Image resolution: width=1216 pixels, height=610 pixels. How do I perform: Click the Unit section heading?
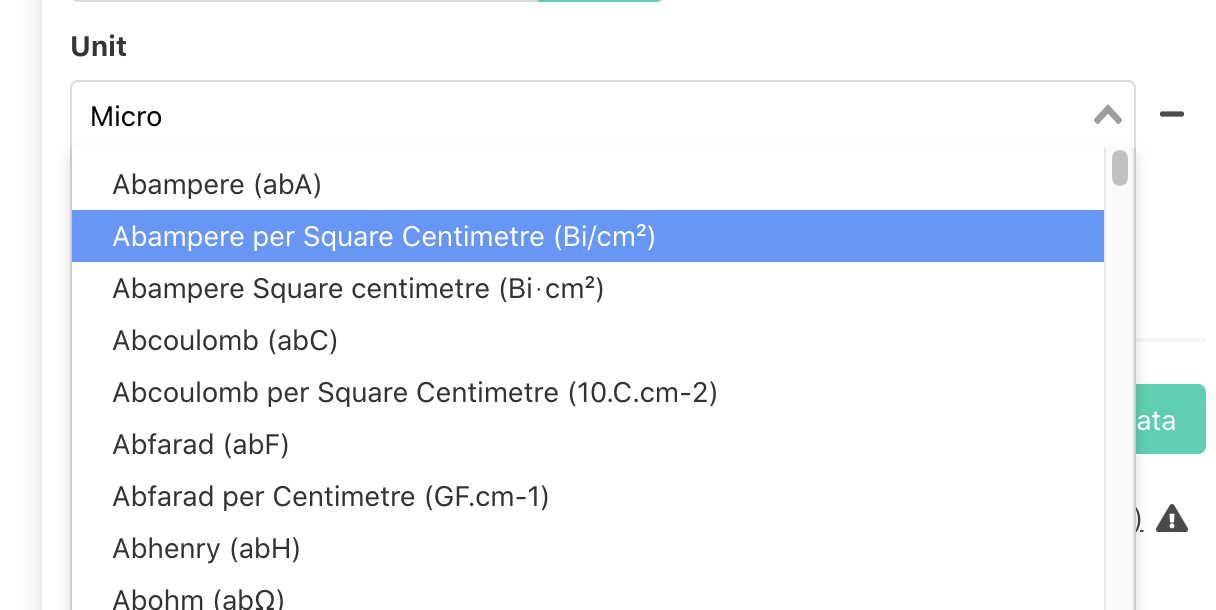tap(98, 46)
